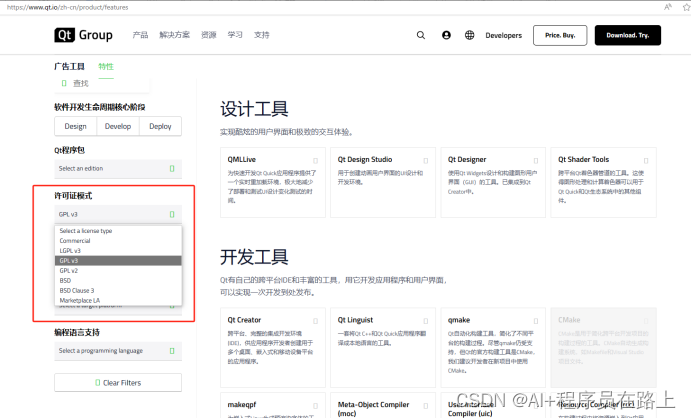Open the qmake feature card
This screenshot has width=691, height=419.
pyautogui.click(x=493, y=348)
